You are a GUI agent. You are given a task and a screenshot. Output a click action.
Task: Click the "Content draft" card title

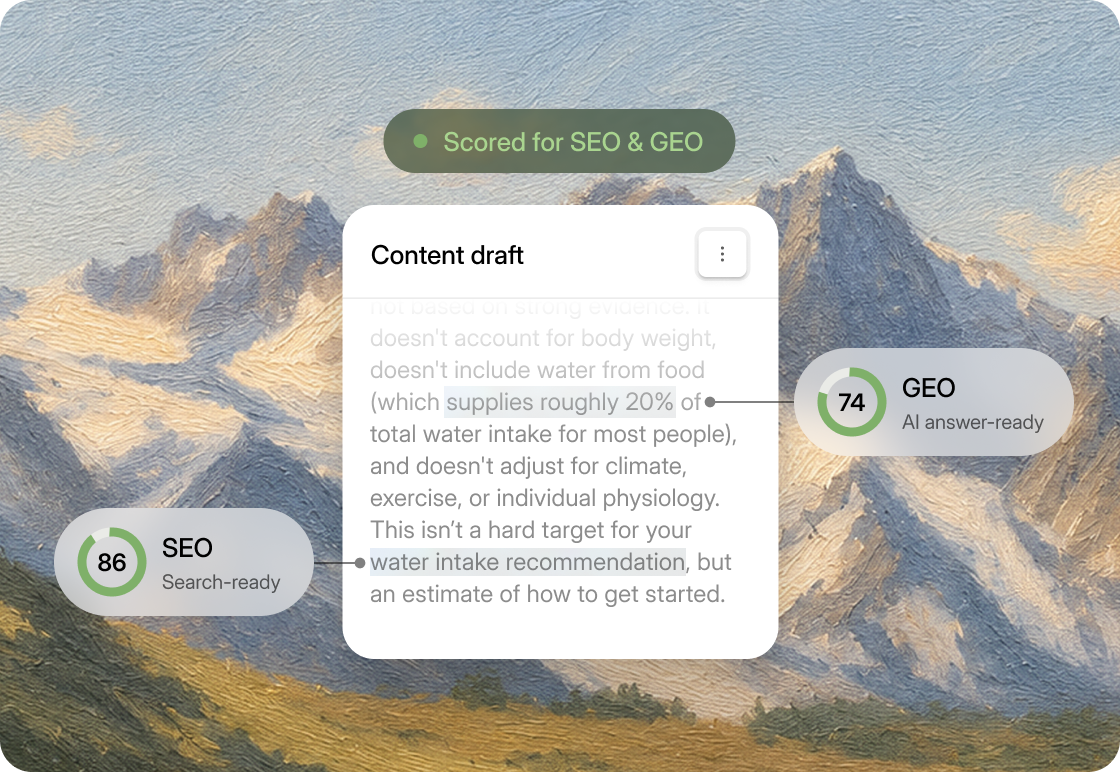tap(447, 255)
